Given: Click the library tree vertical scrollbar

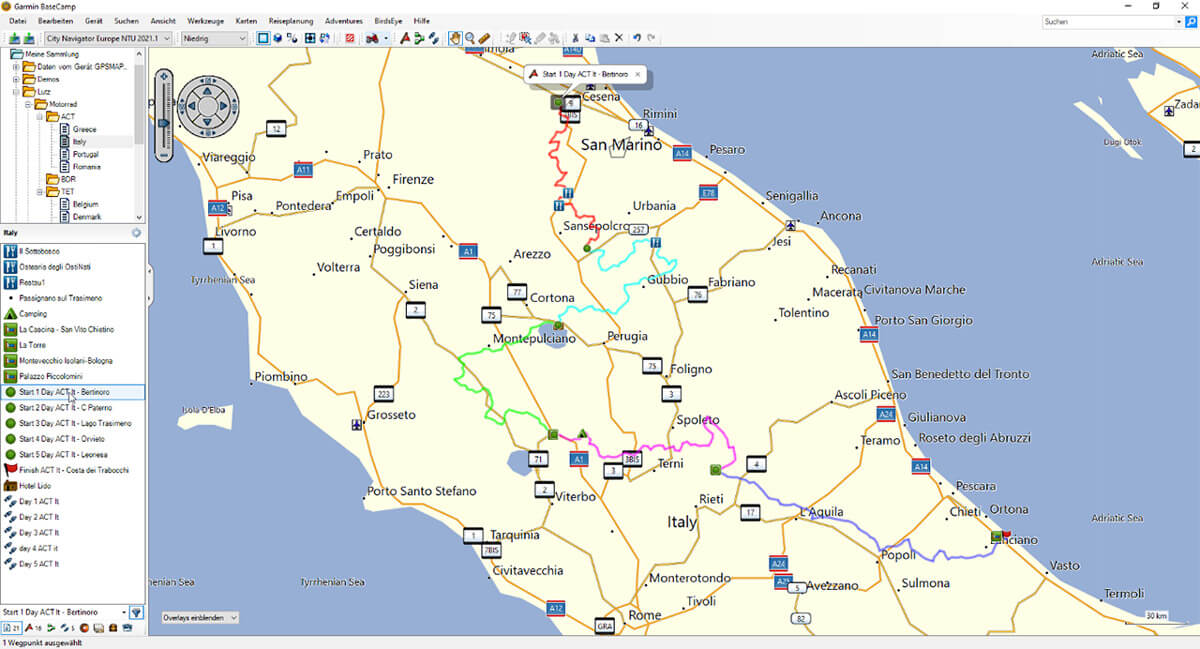Looking at the screenshot, I should (139, 104).
